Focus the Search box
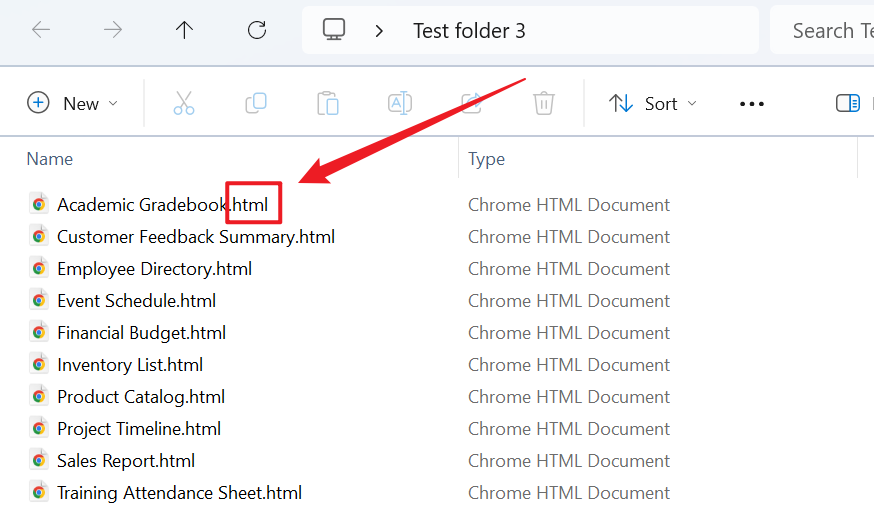 (822, 30)
